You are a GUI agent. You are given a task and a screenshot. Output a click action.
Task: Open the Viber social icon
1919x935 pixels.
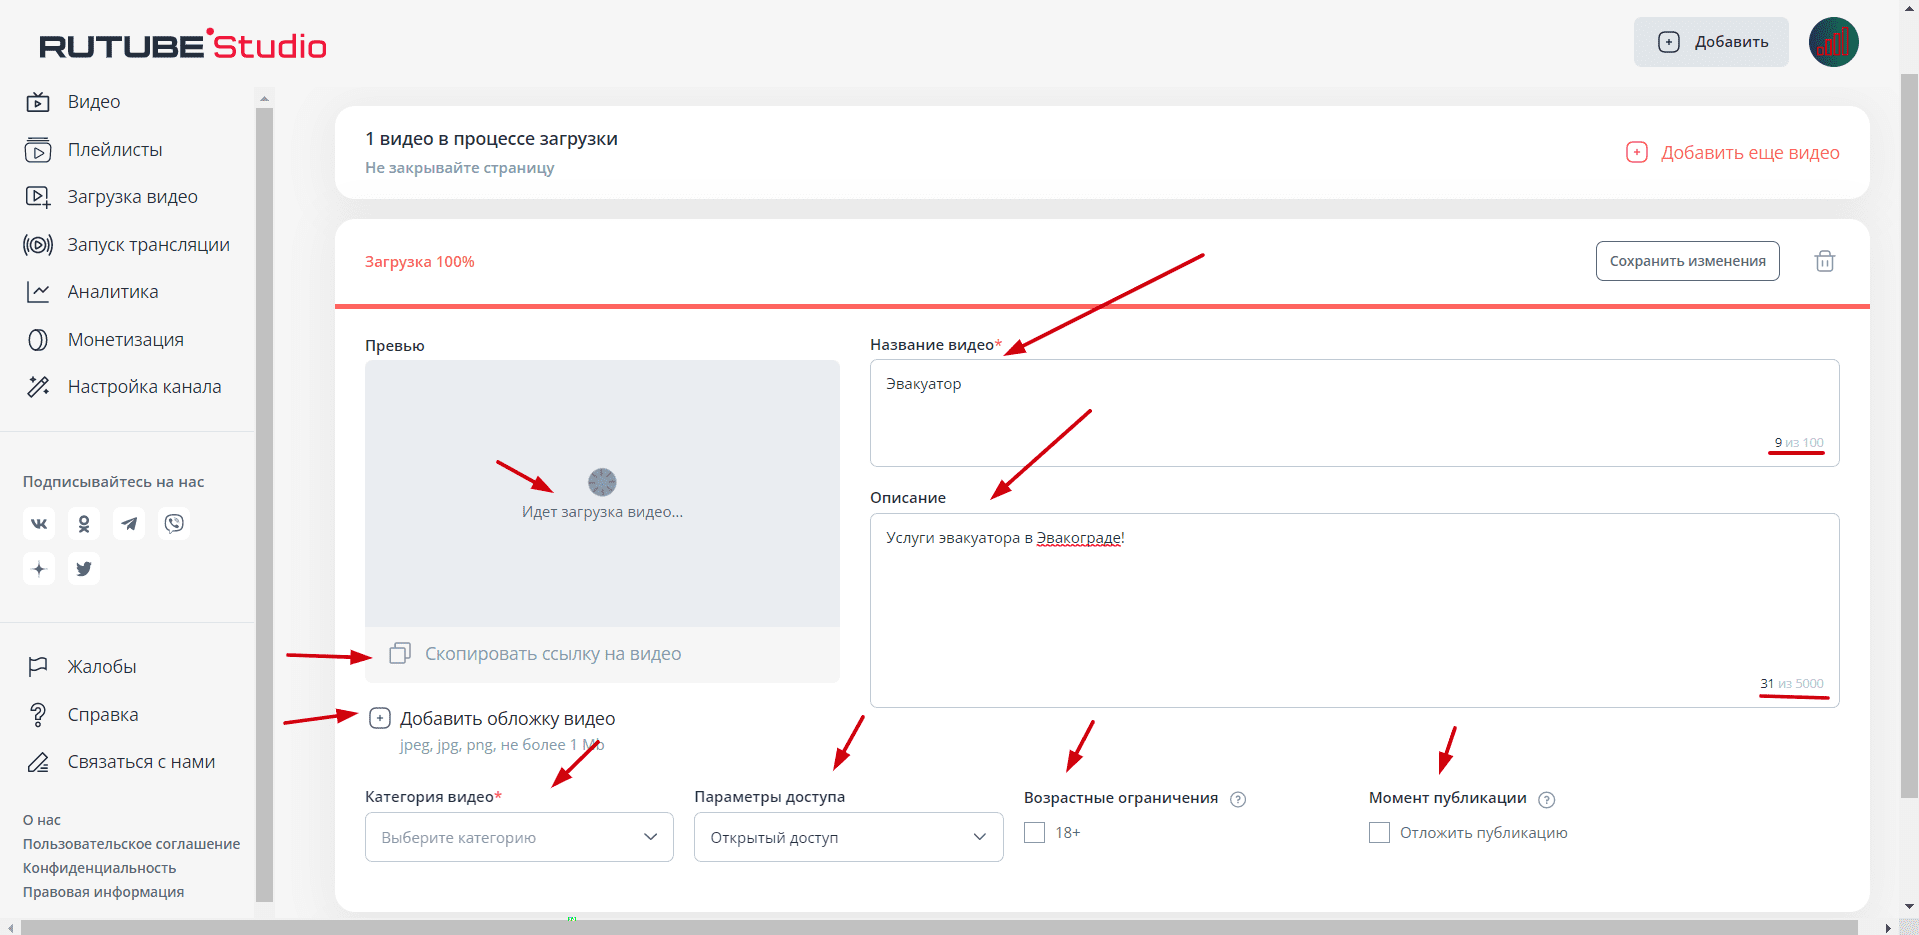(174, 523)
